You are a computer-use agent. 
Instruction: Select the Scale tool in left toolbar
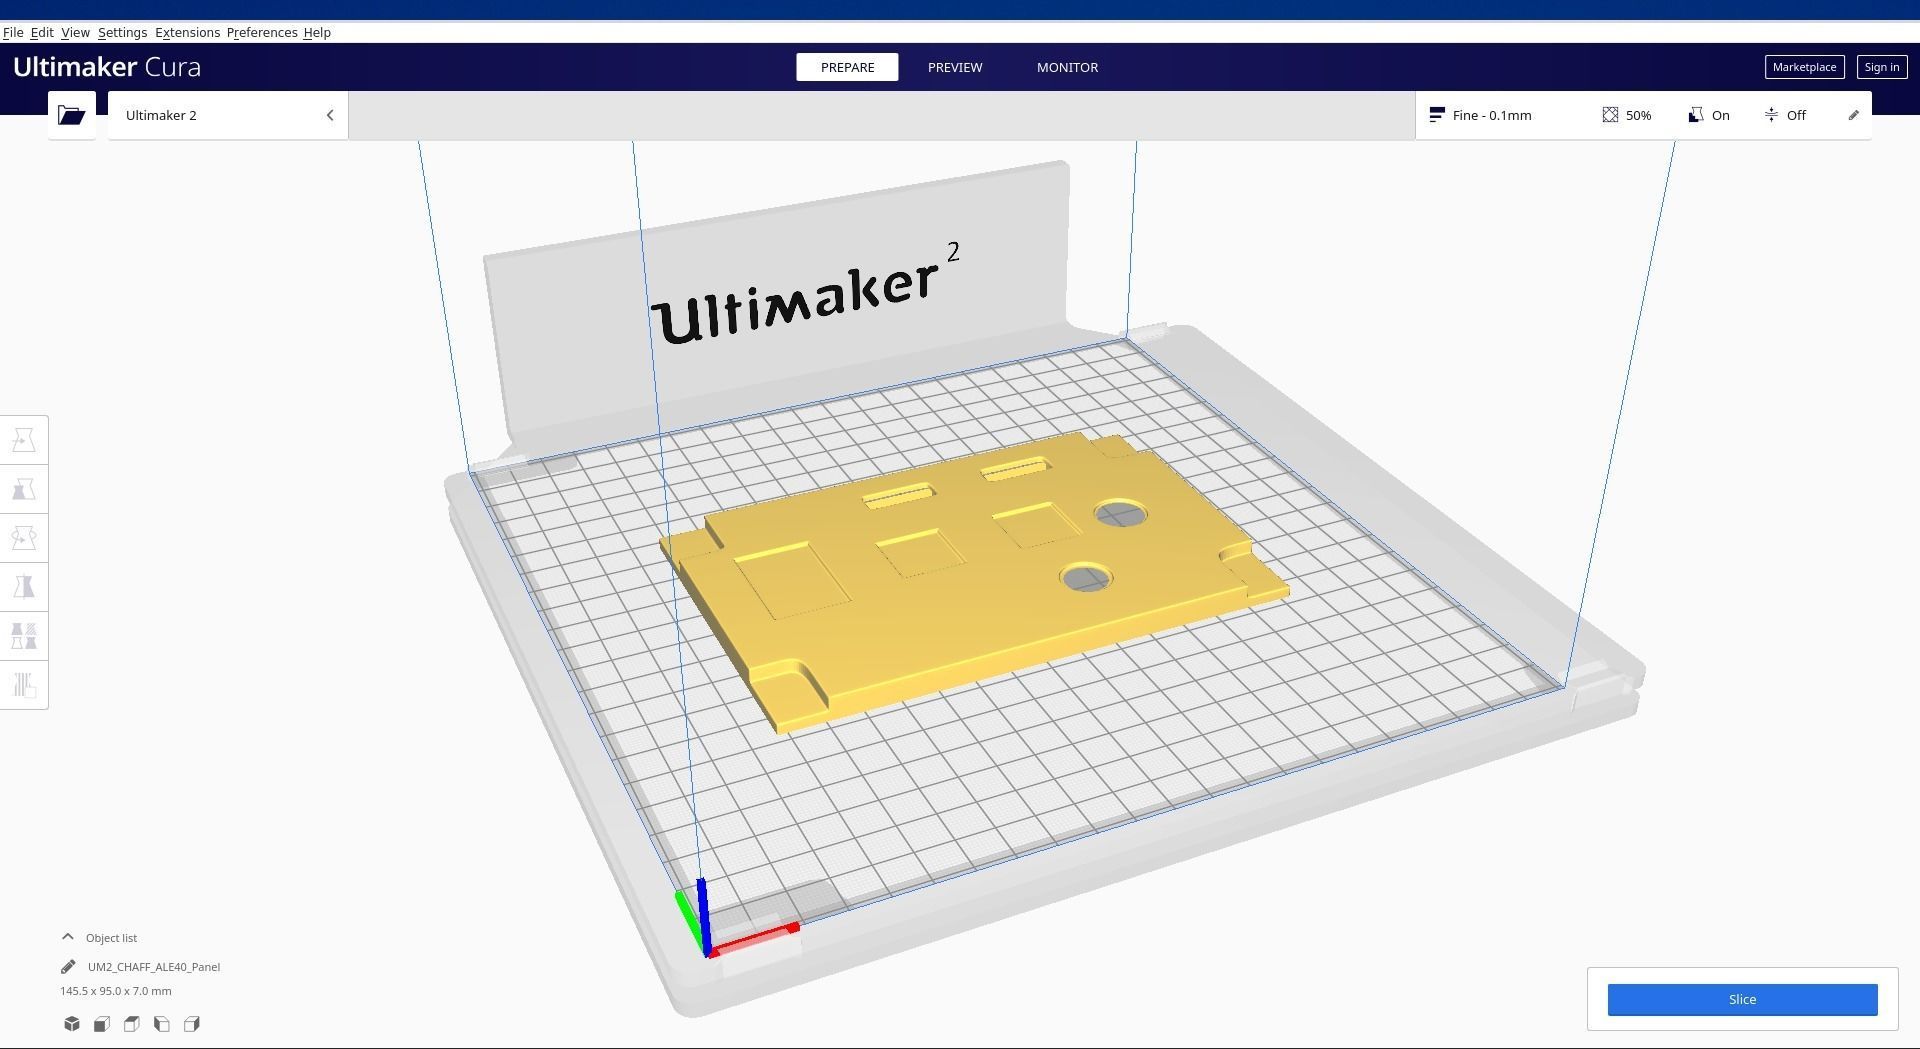[24, 489]
